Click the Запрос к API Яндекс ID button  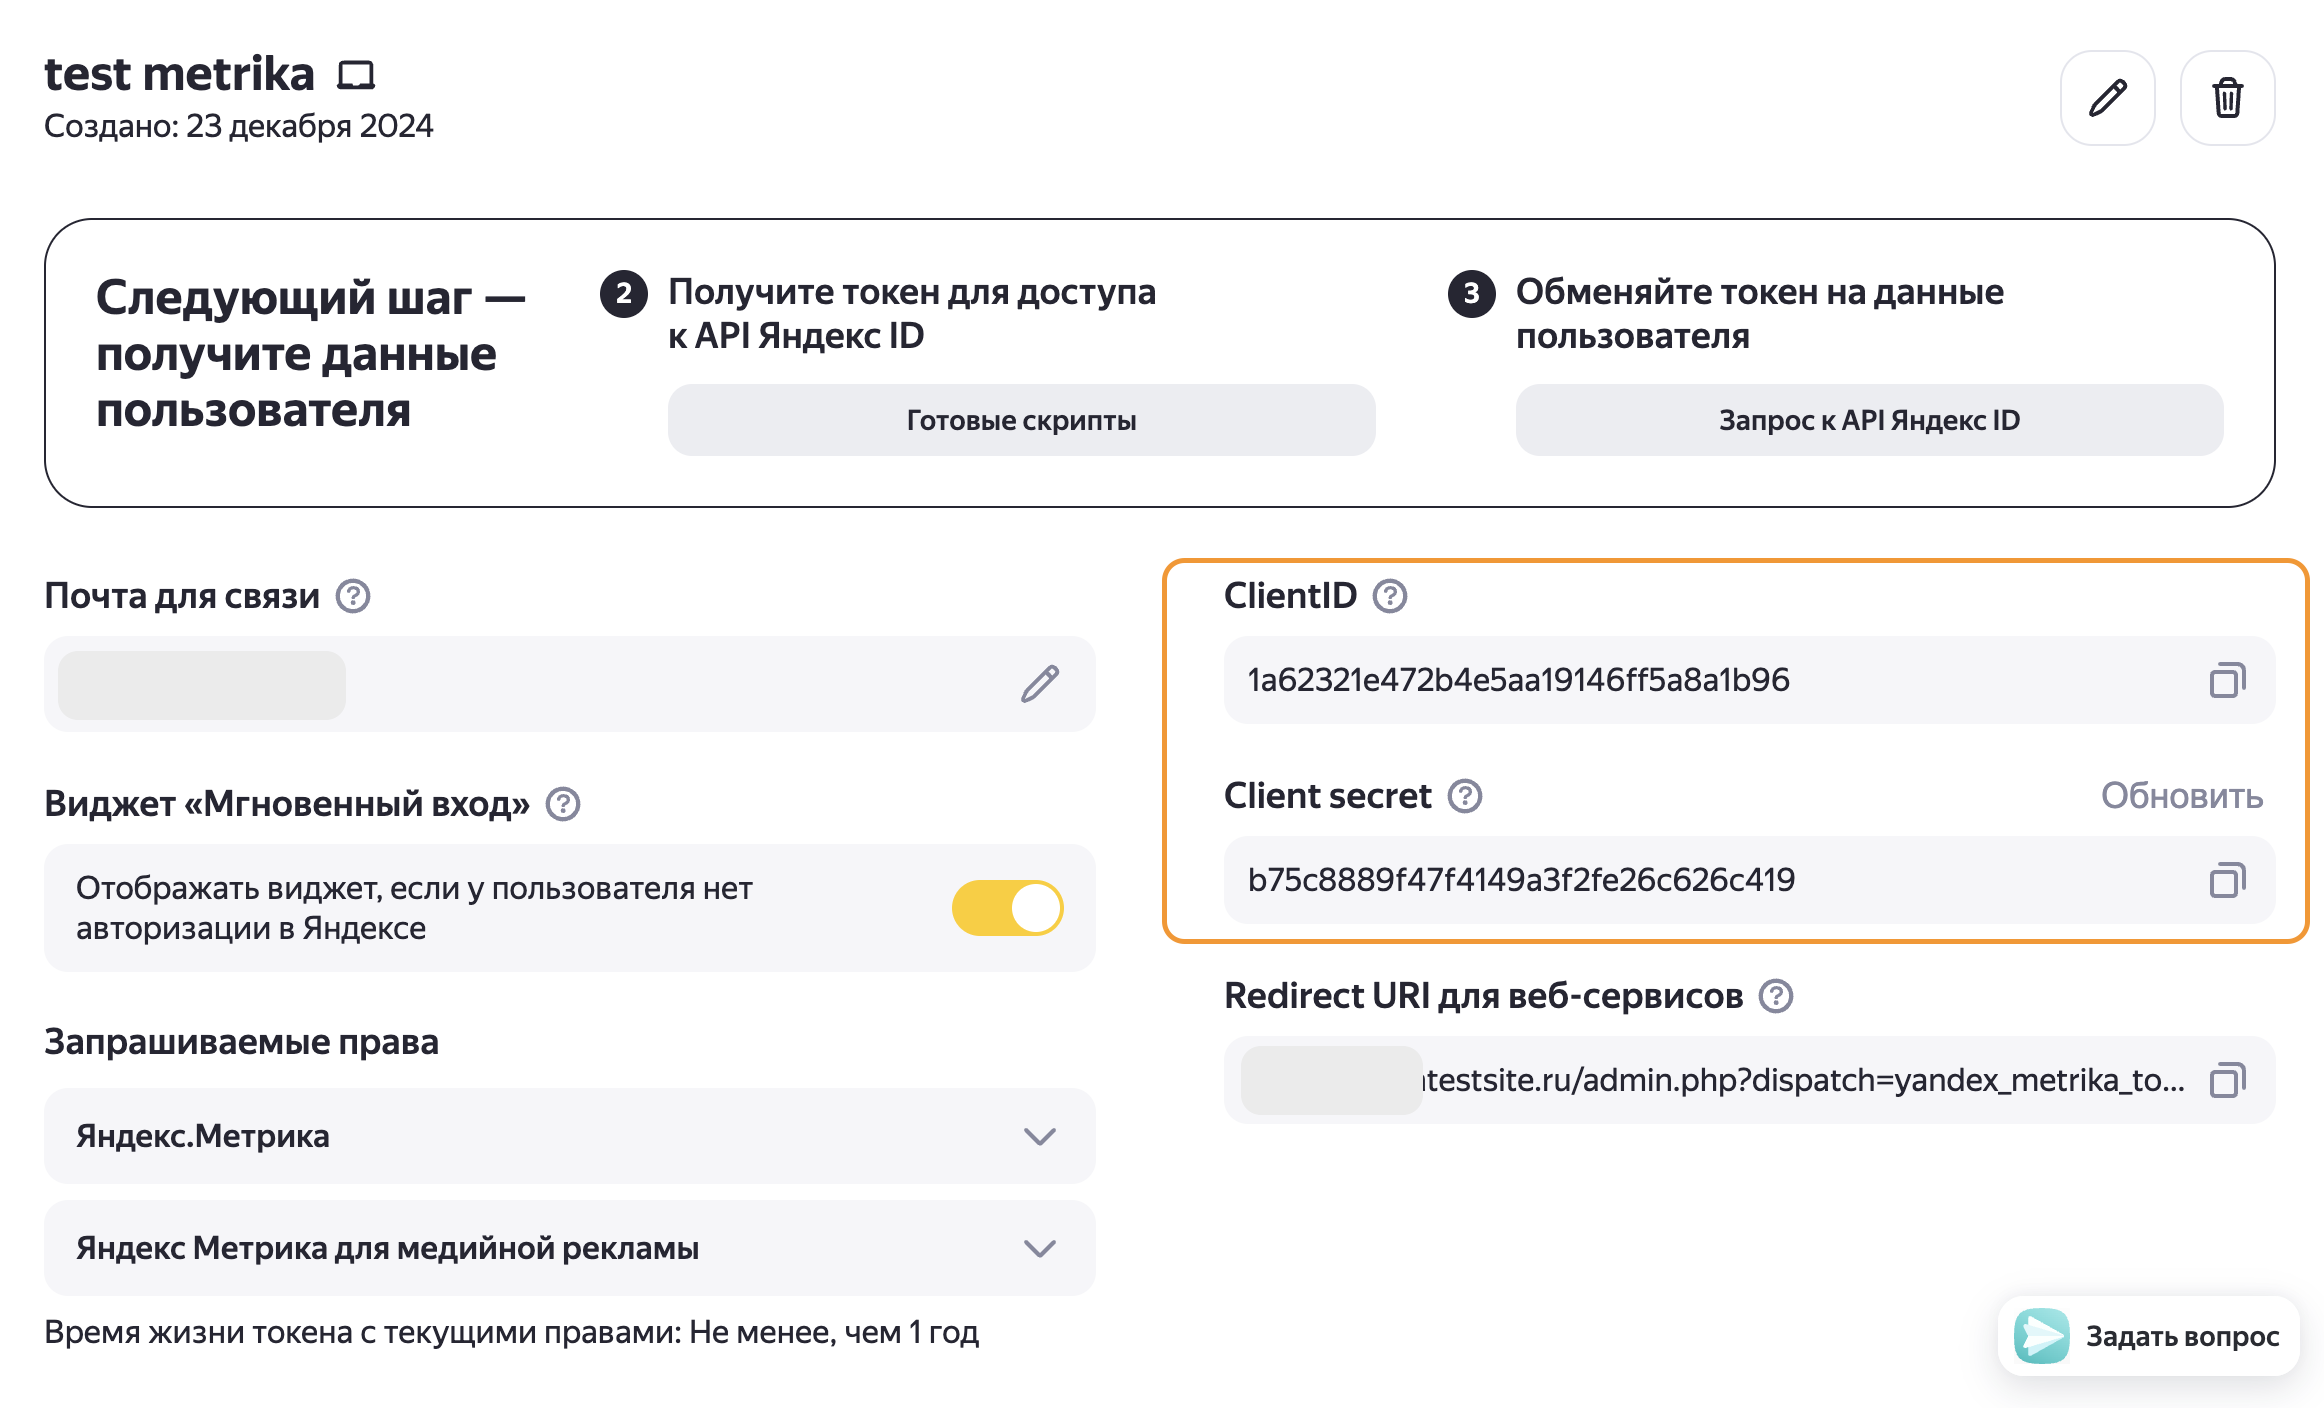click(1869, 420)
